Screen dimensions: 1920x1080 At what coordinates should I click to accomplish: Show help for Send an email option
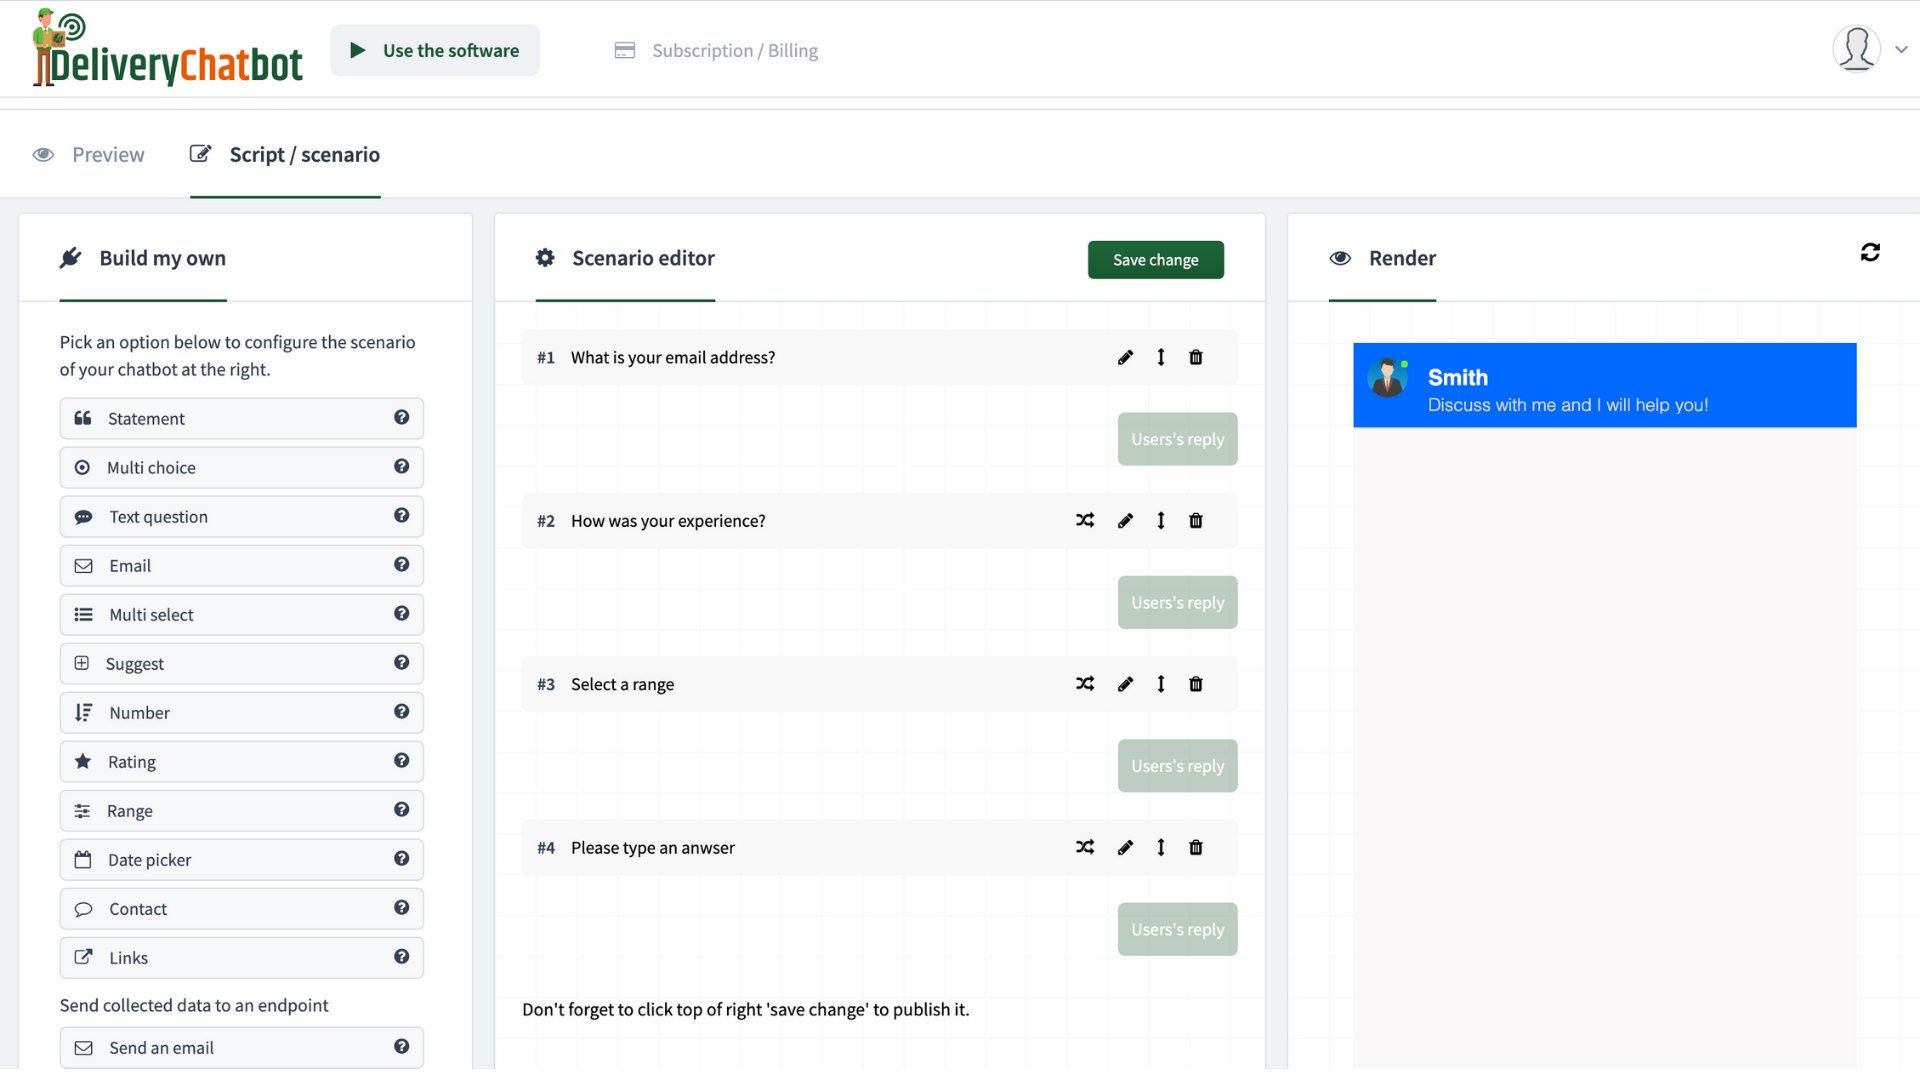(401, 1046)
